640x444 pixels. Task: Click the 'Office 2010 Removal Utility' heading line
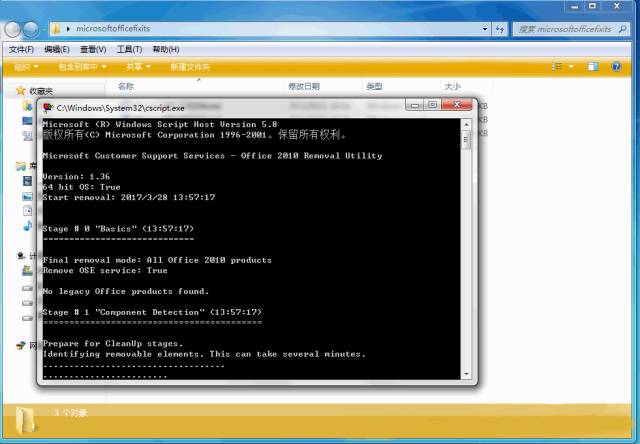pos(212,155)
